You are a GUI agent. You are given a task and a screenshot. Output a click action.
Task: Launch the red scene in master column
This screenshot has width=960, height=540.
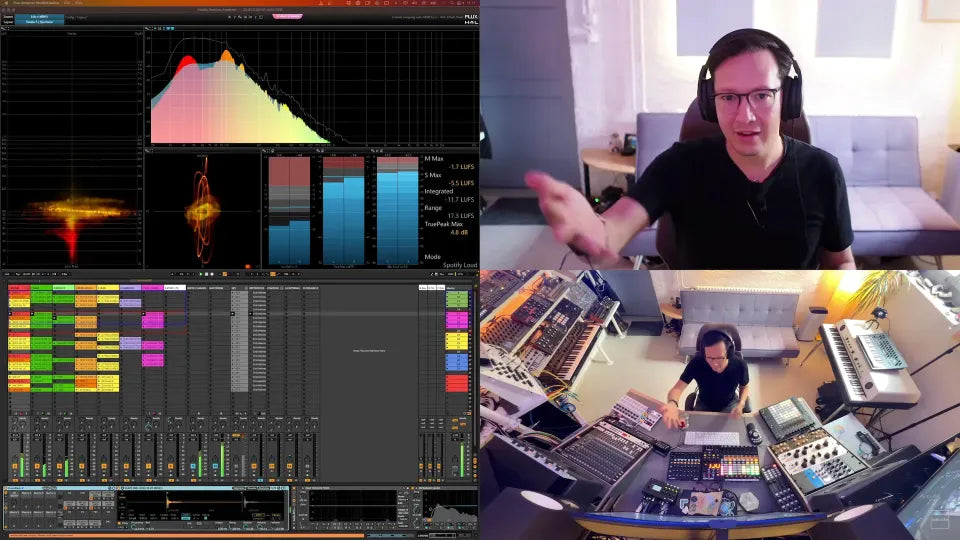[x=457, y=383]
